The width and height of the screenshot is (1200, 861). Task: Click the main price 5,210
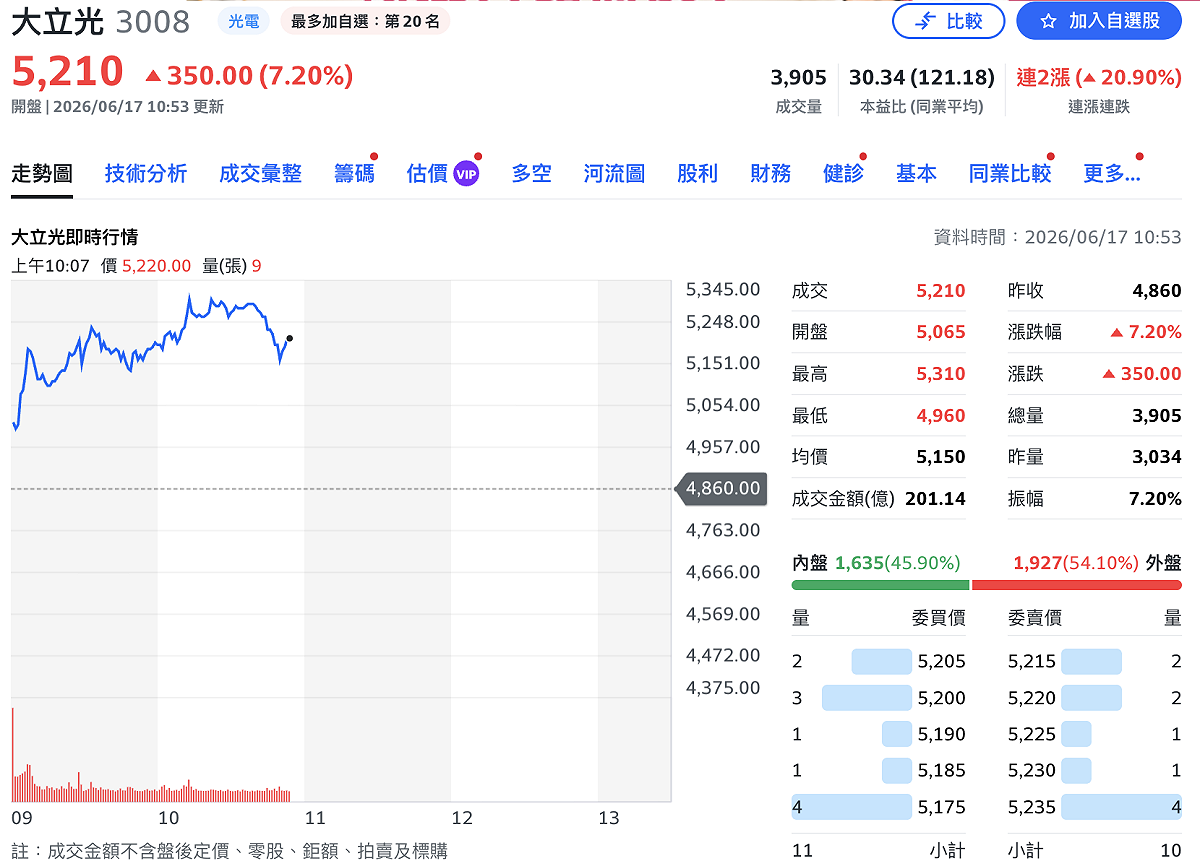pyautogui.click(x=67, y=72)
